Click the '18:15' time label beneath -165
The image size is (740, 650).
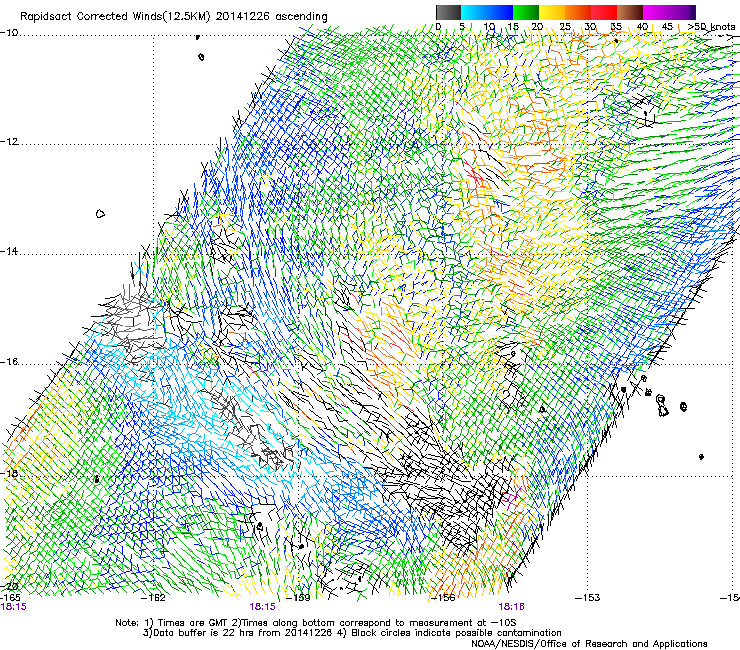13,607
